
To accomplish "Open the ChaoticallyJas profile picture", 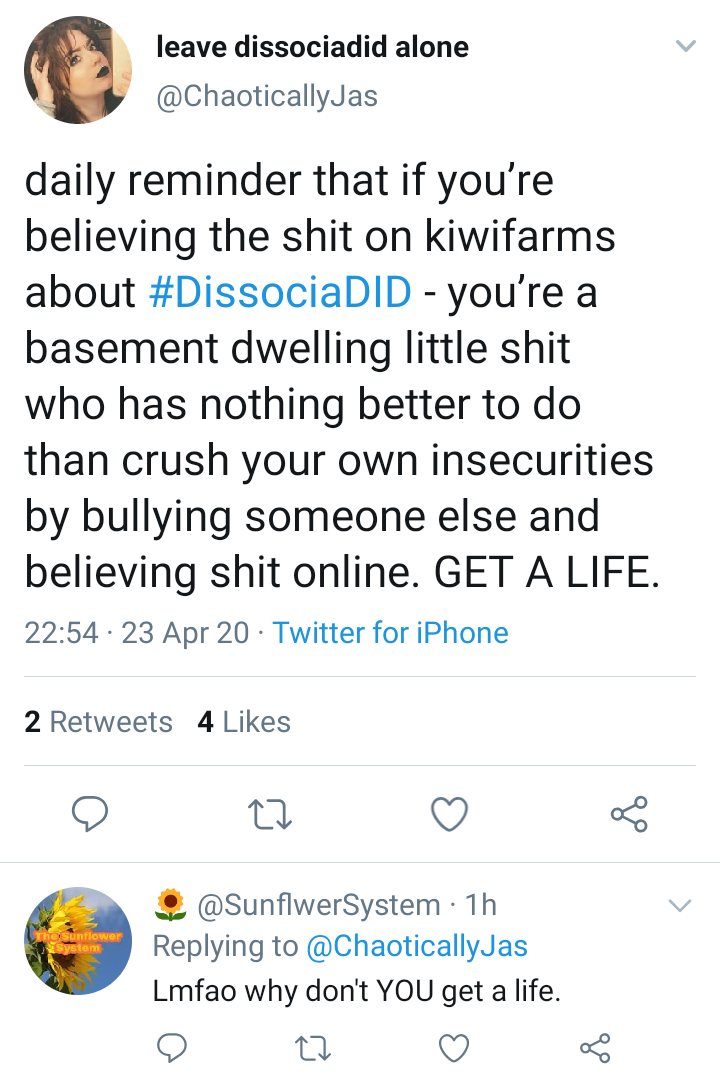I will (78, 70).
